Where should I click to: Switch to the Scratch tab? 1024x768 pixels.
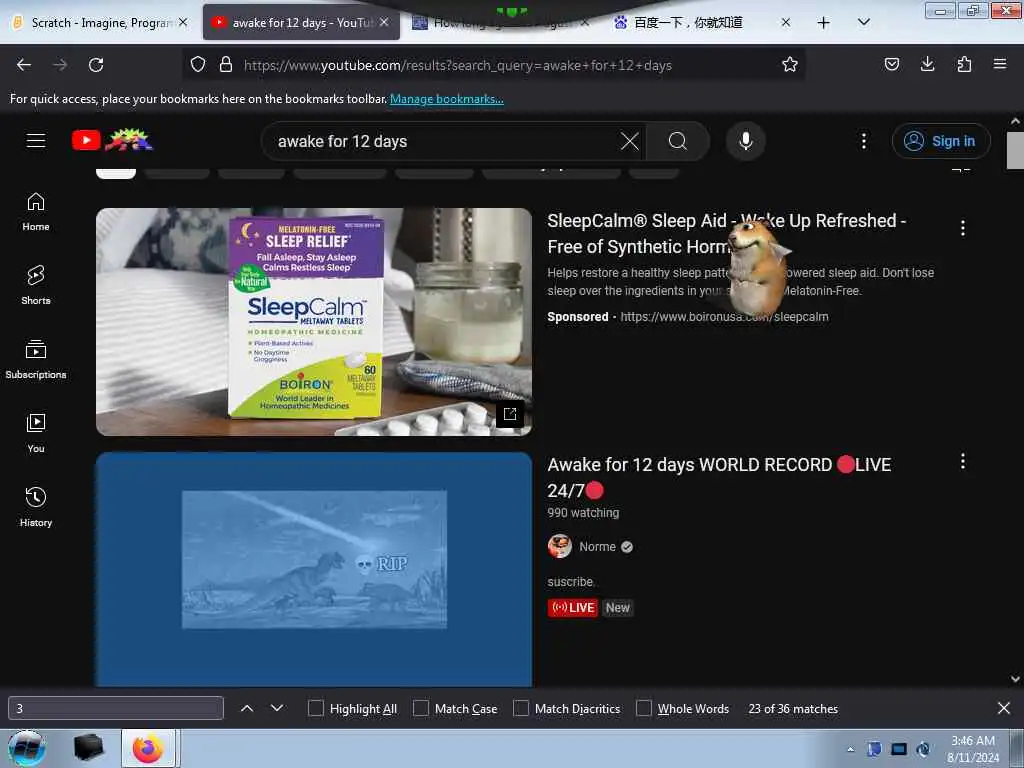coord(101,23)
